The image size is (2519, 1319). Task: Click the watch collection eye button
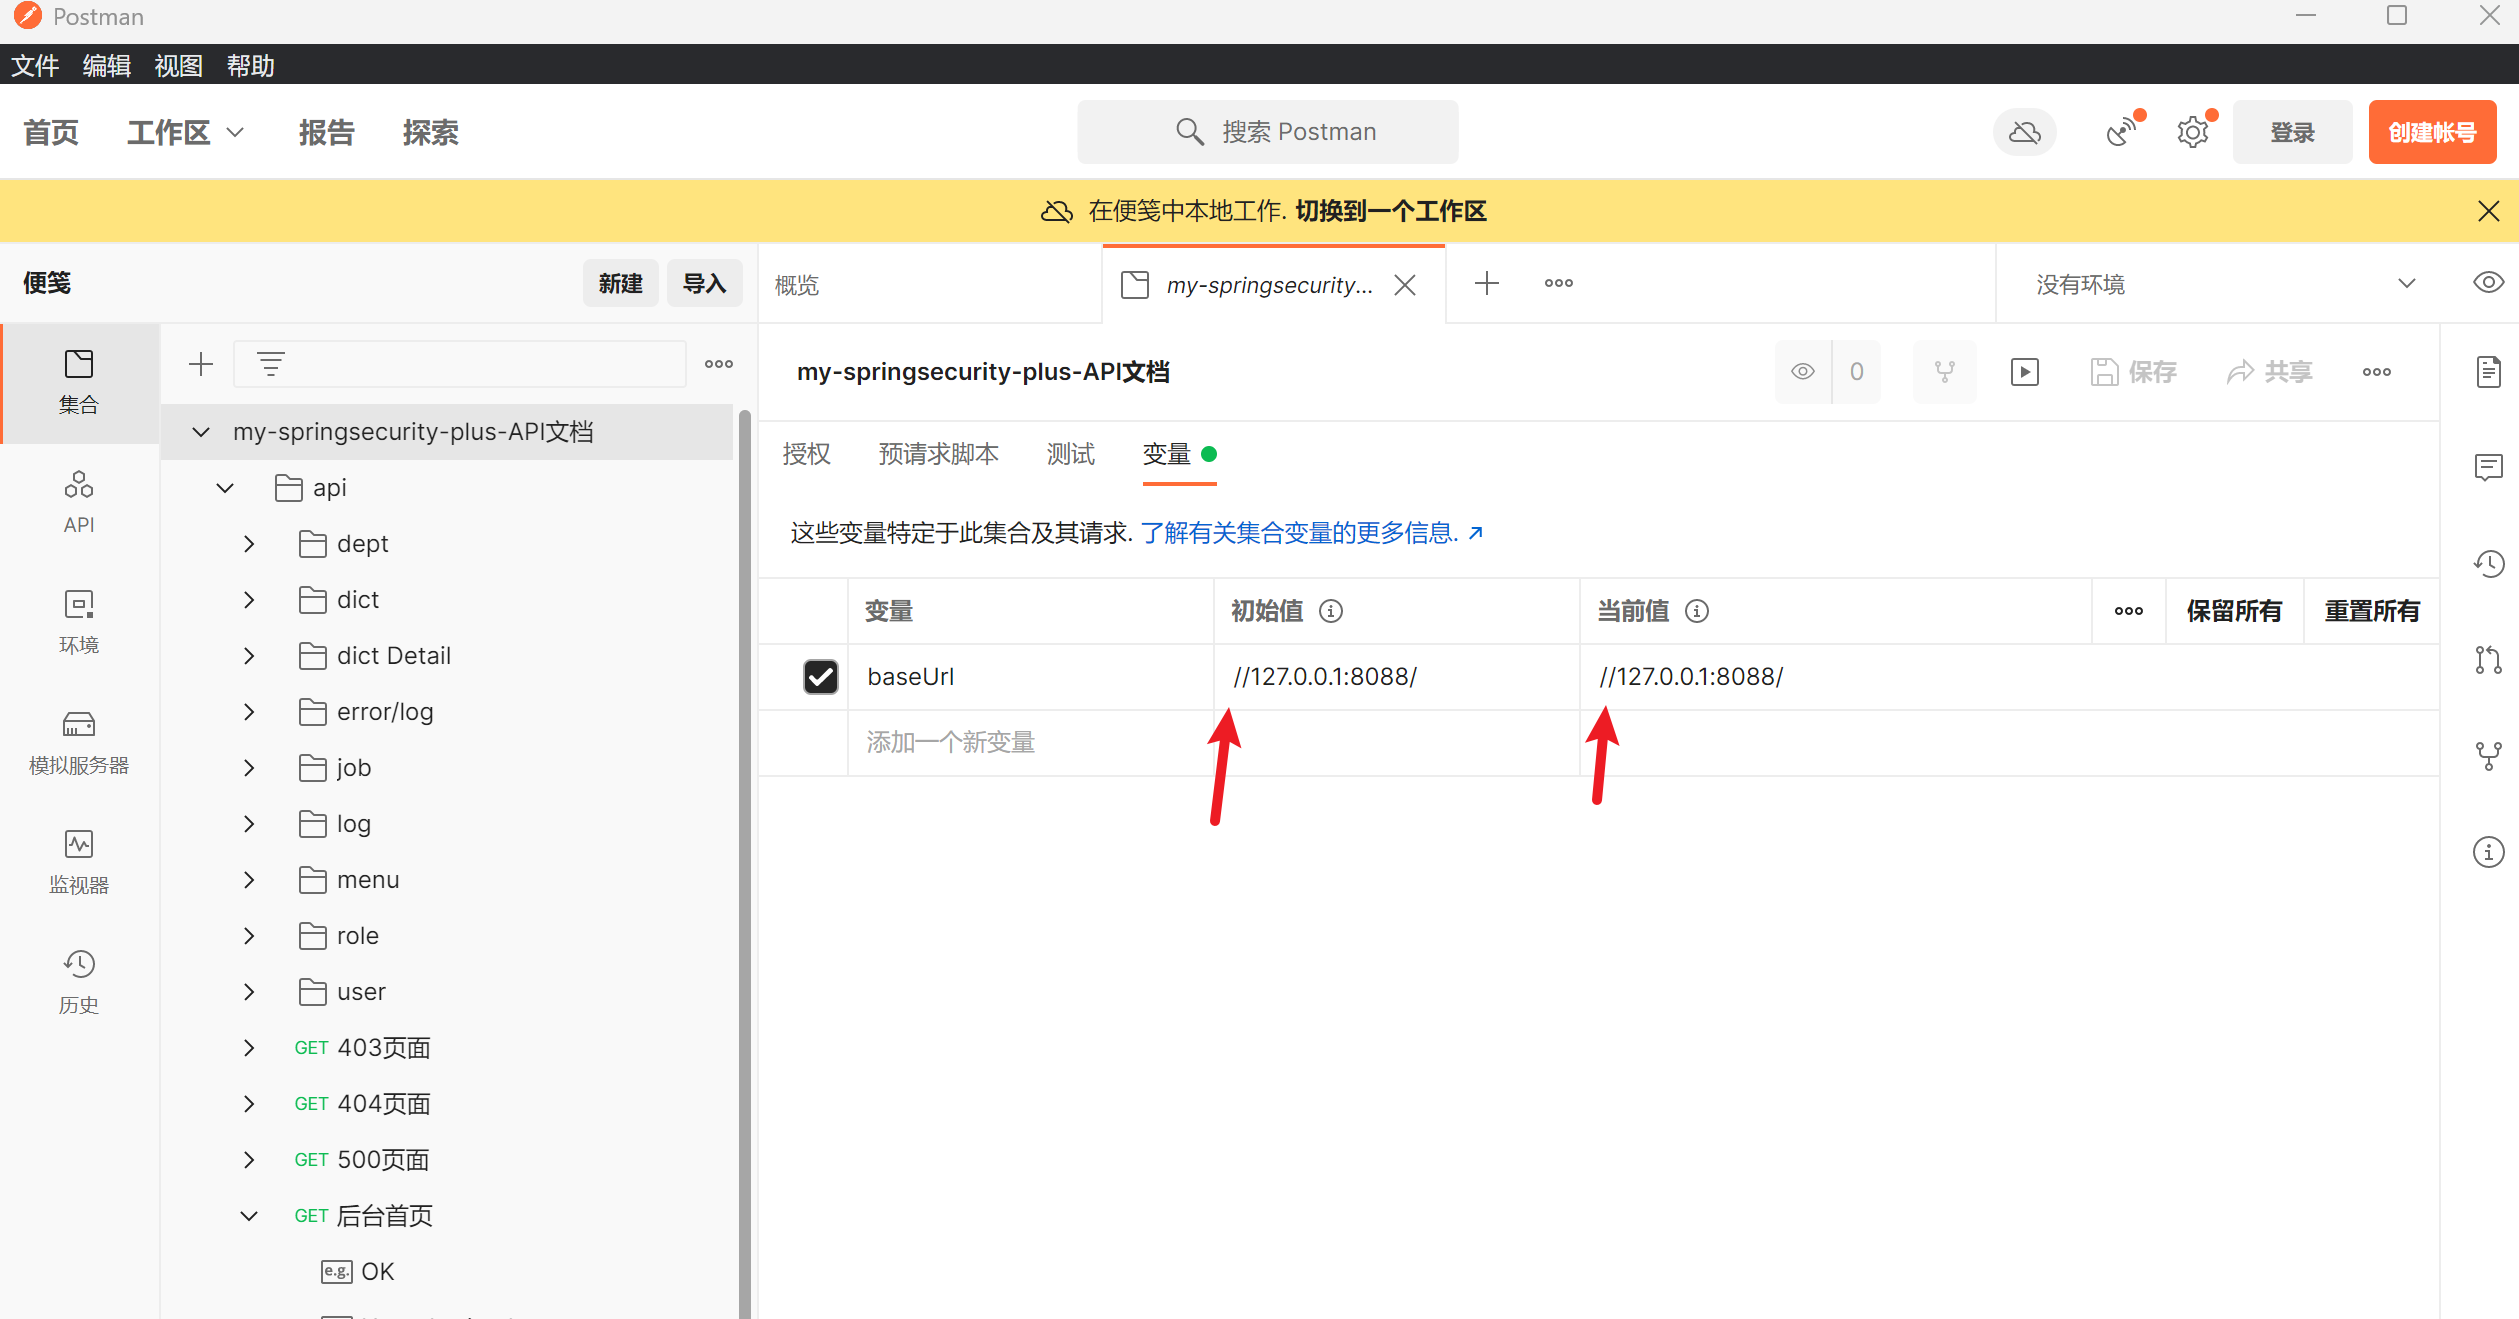pyautogui.click(x=1802, y=372)
